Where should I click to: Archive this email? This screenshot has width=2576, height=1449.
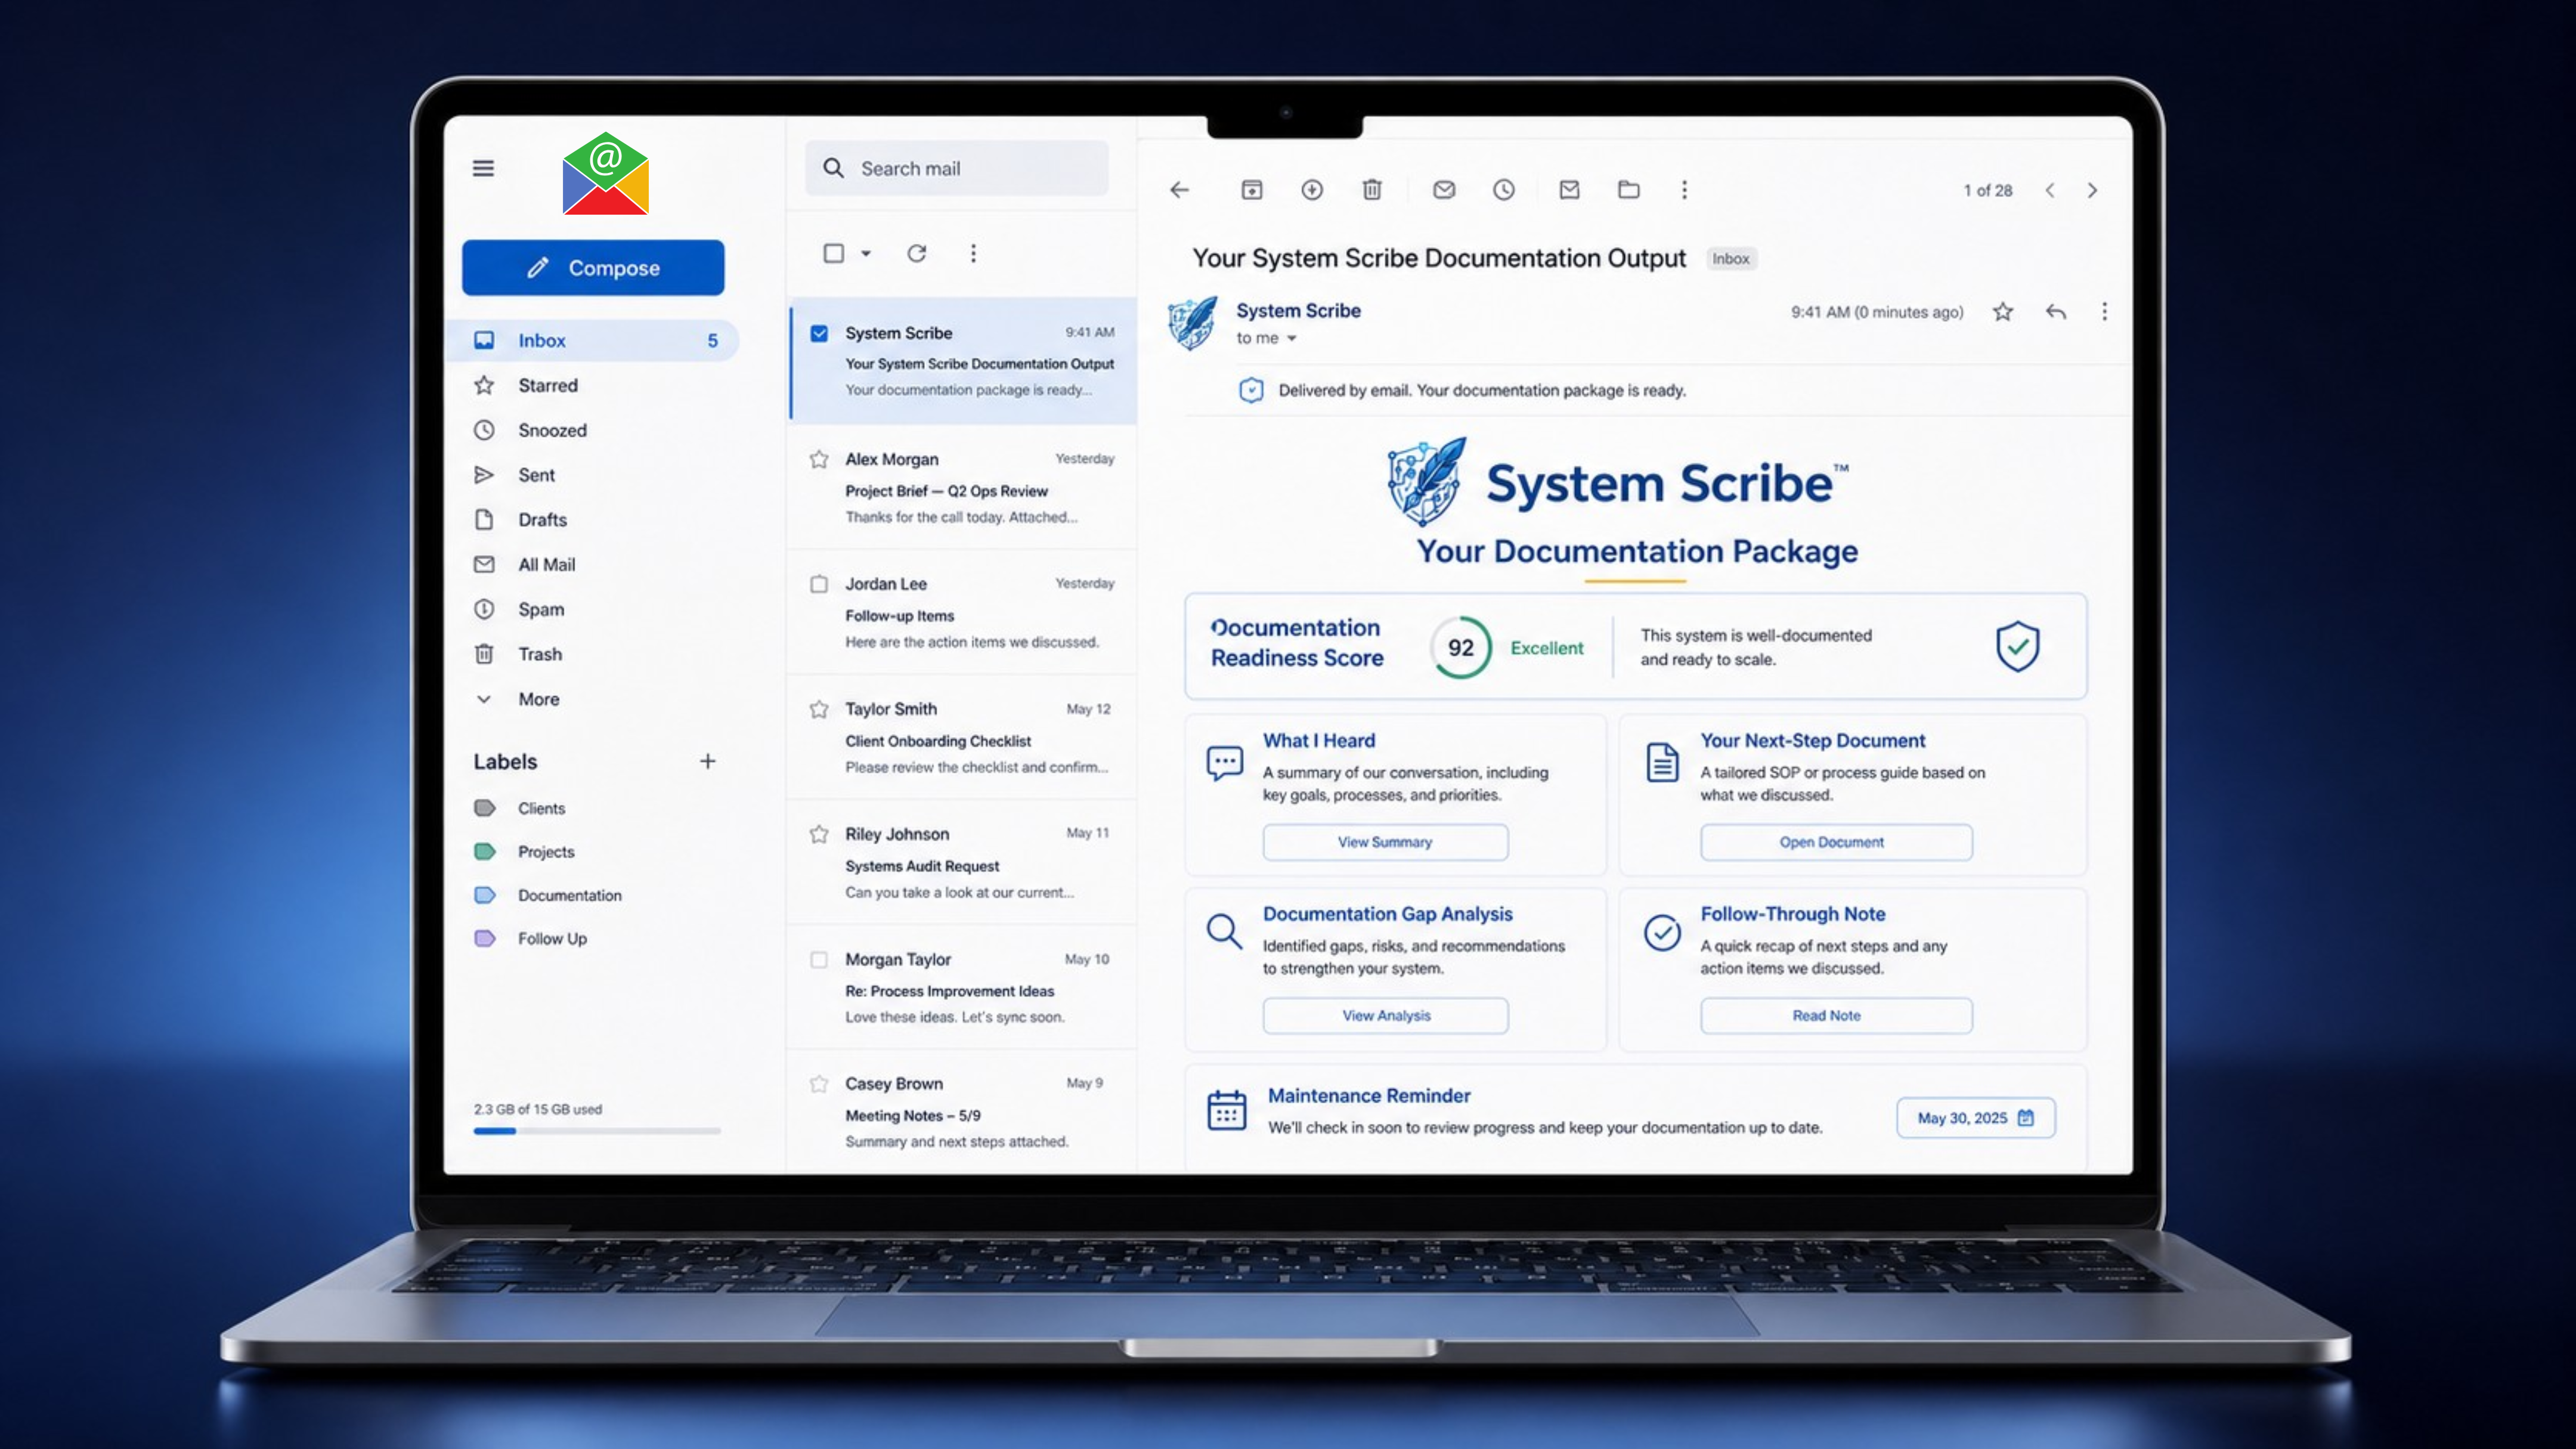pos(1252,190)
